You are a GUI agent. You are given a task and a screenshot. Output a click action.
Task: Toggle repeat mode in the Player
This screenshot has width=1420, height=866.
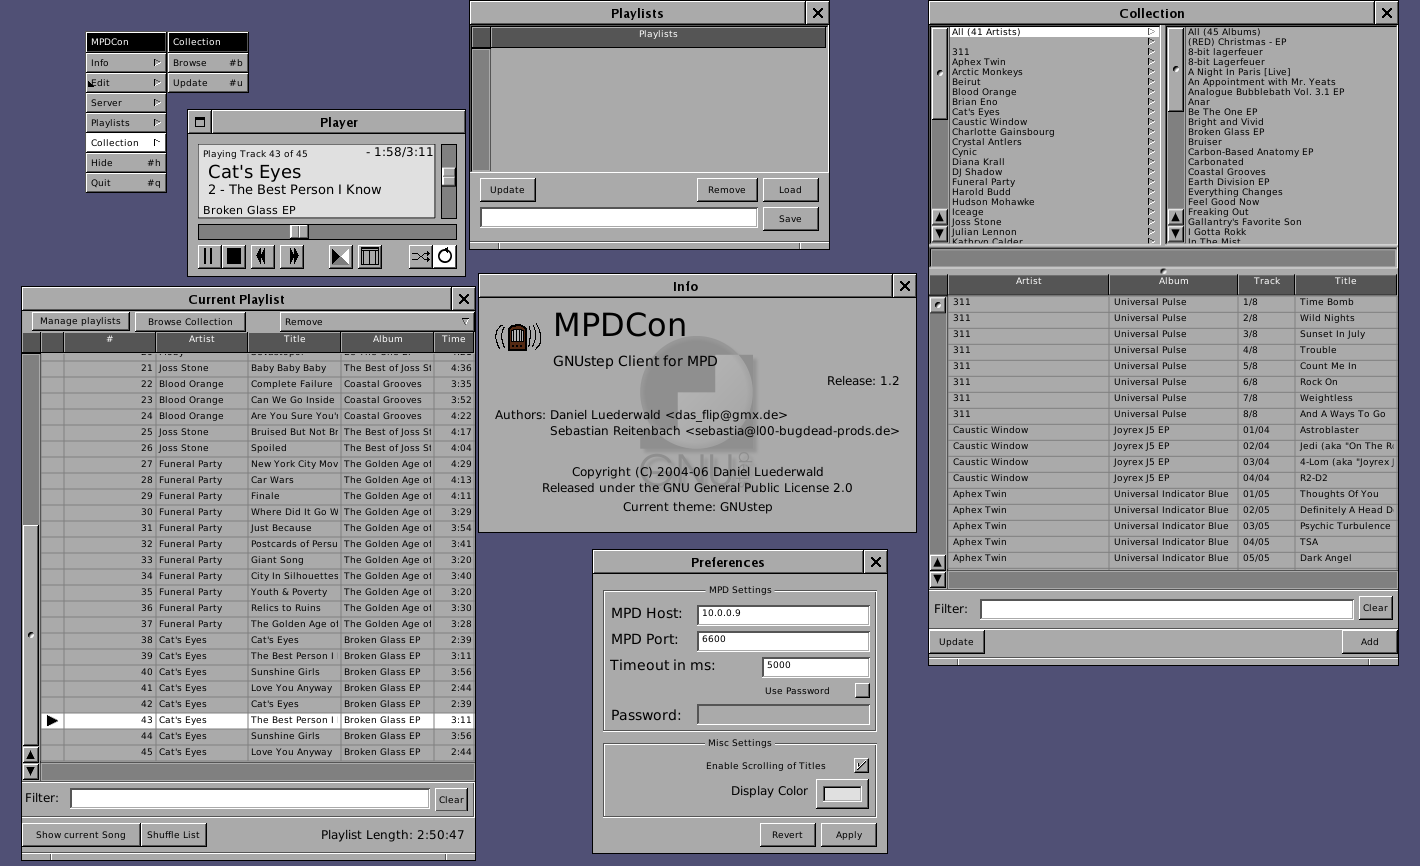445,257
